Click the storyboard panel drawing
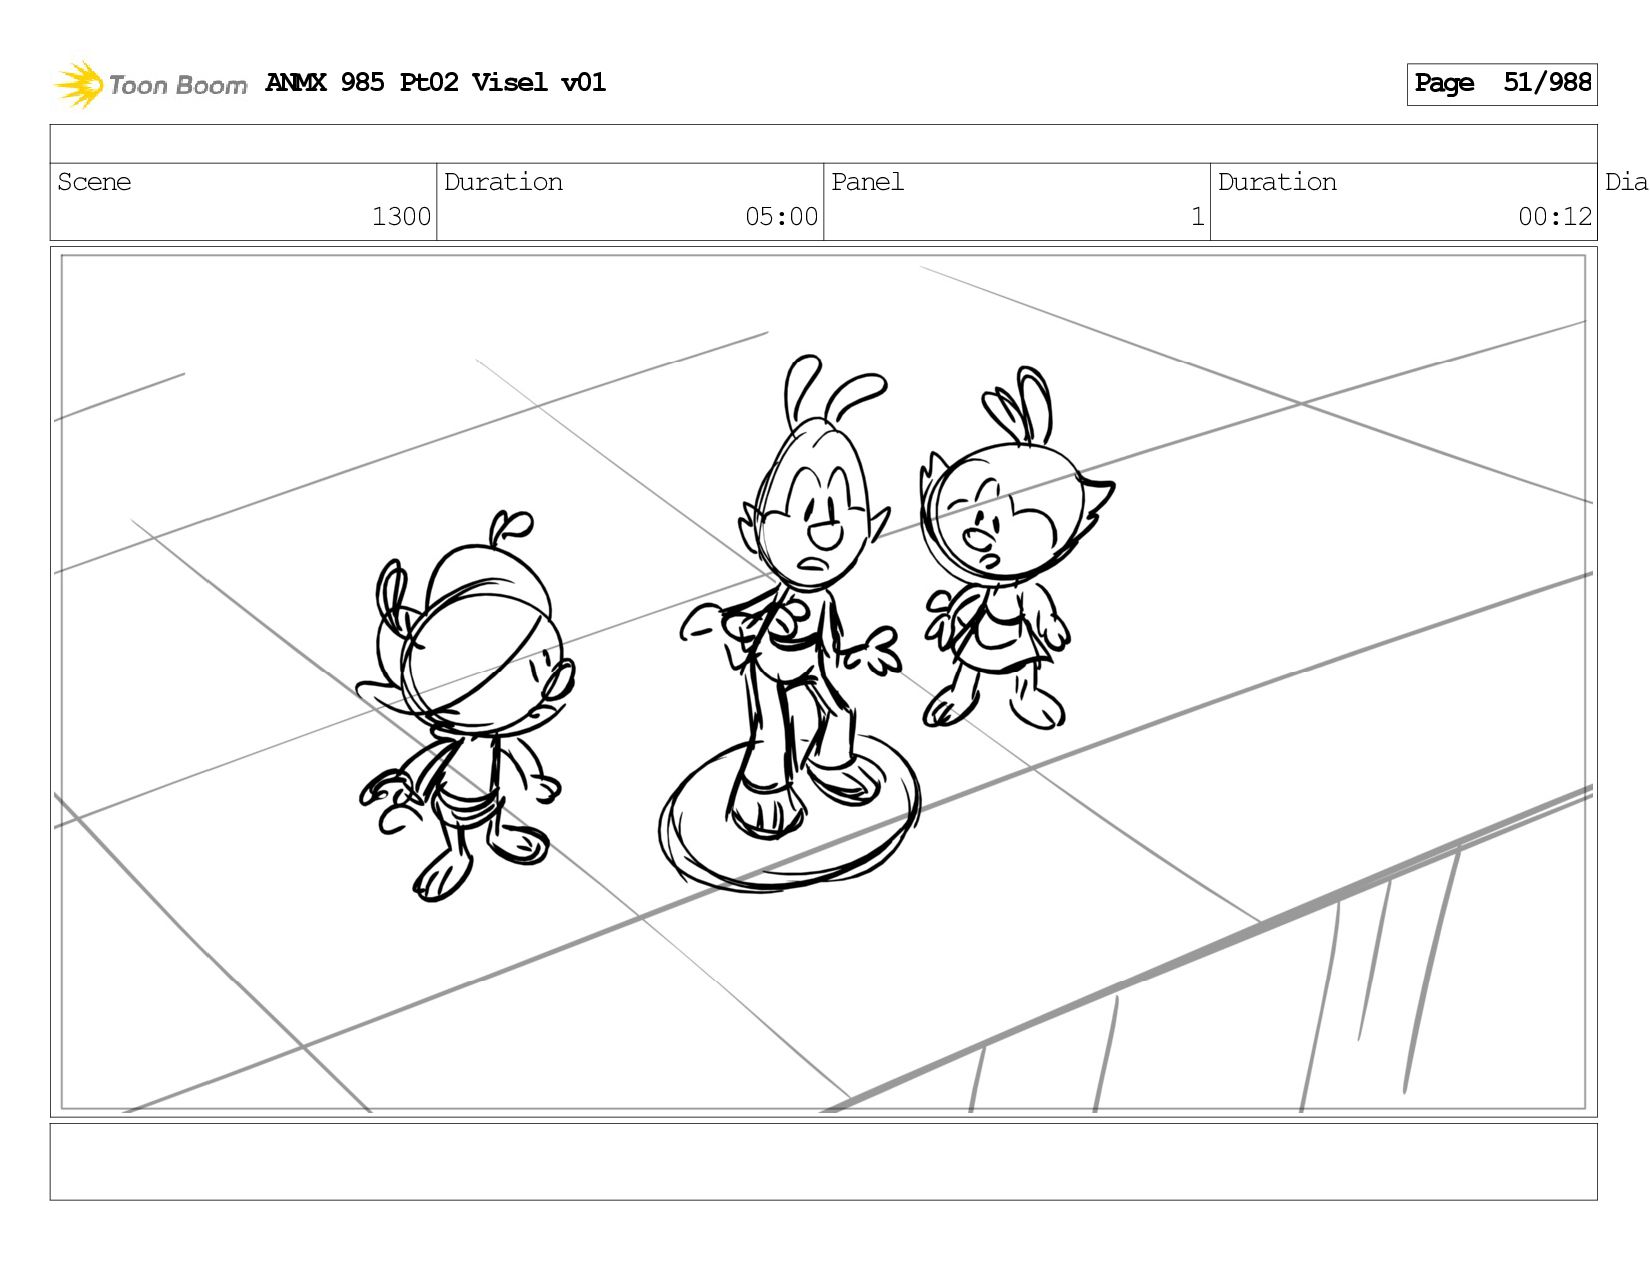Image resolution: width=1650 pixels, height=1275 pixels. pos(824,682)
